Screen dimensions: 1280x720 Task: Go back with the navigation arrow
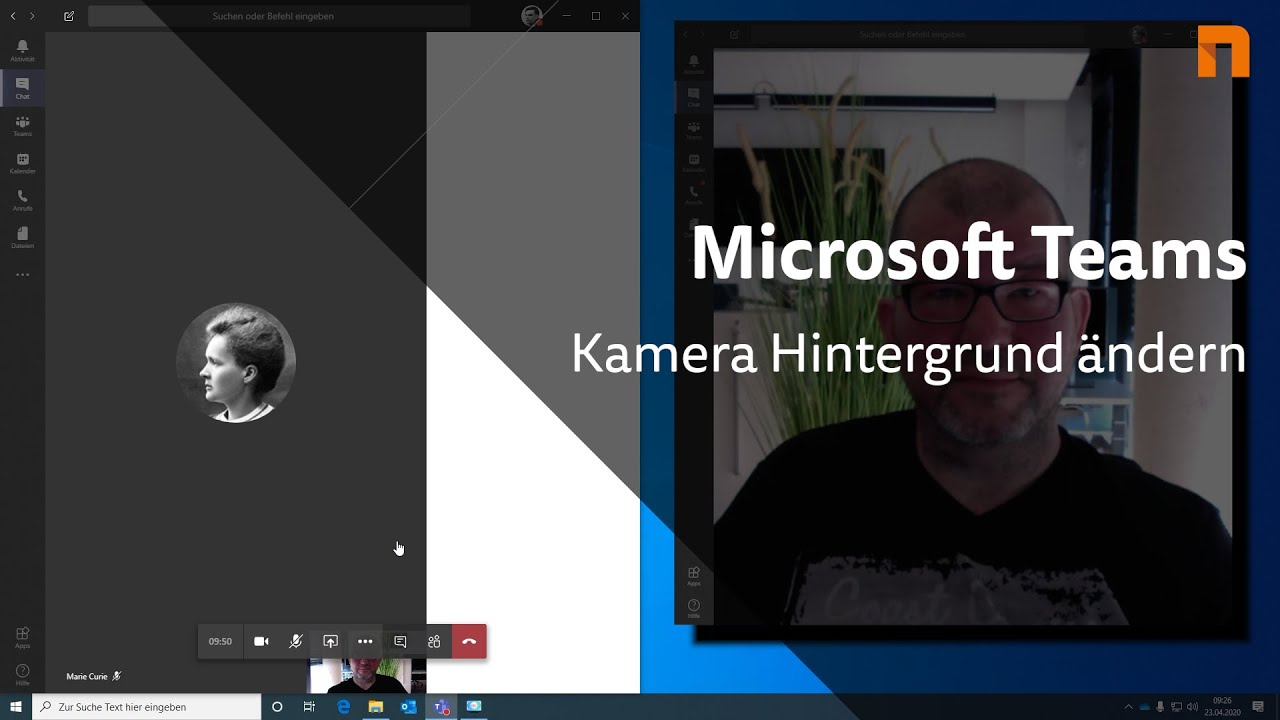(x=13, y=16)
